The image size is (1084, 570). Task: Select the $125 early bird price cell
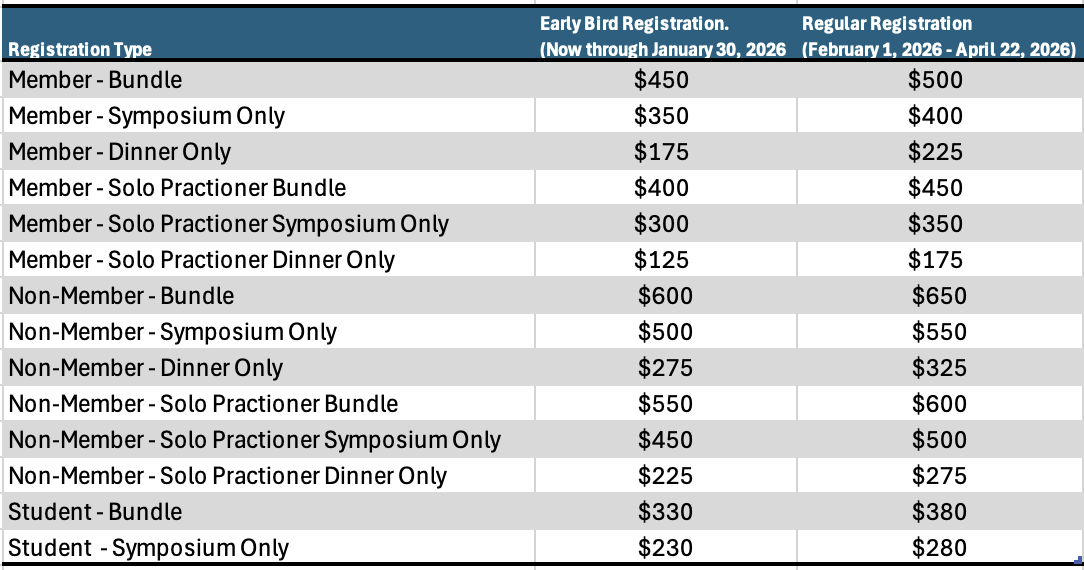coord(662,260)
